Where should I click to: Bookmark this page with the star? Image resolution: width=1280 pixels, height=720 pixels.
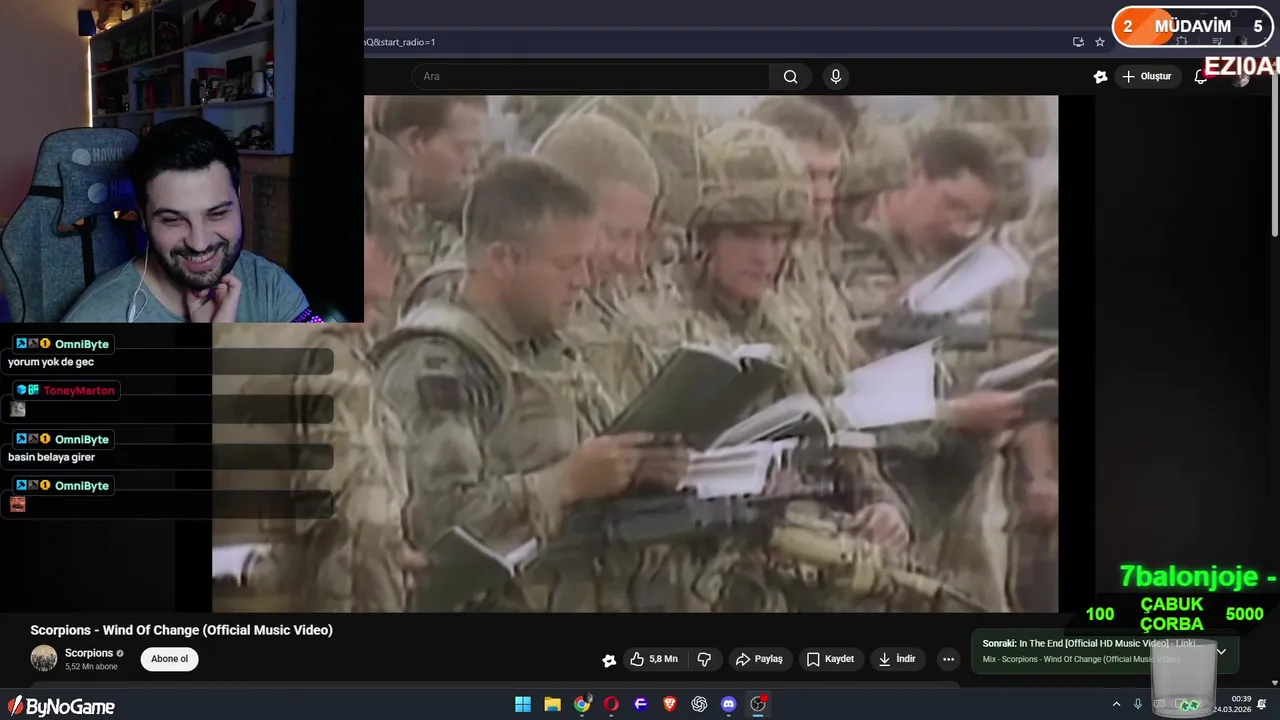click(1100, 42)
